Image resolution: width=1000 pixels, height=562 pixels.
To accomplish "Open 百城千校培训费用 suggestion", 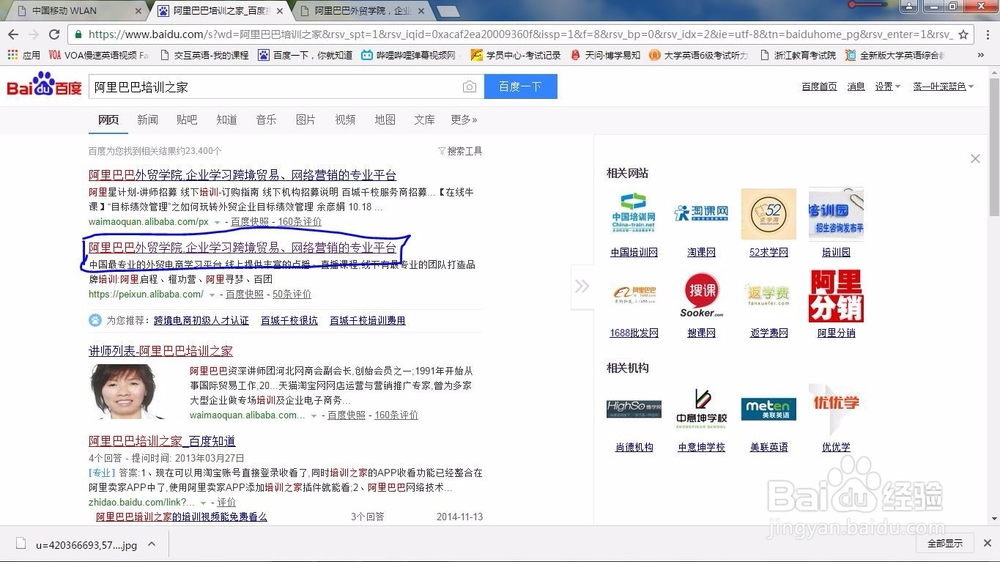I will coord(367,320).
